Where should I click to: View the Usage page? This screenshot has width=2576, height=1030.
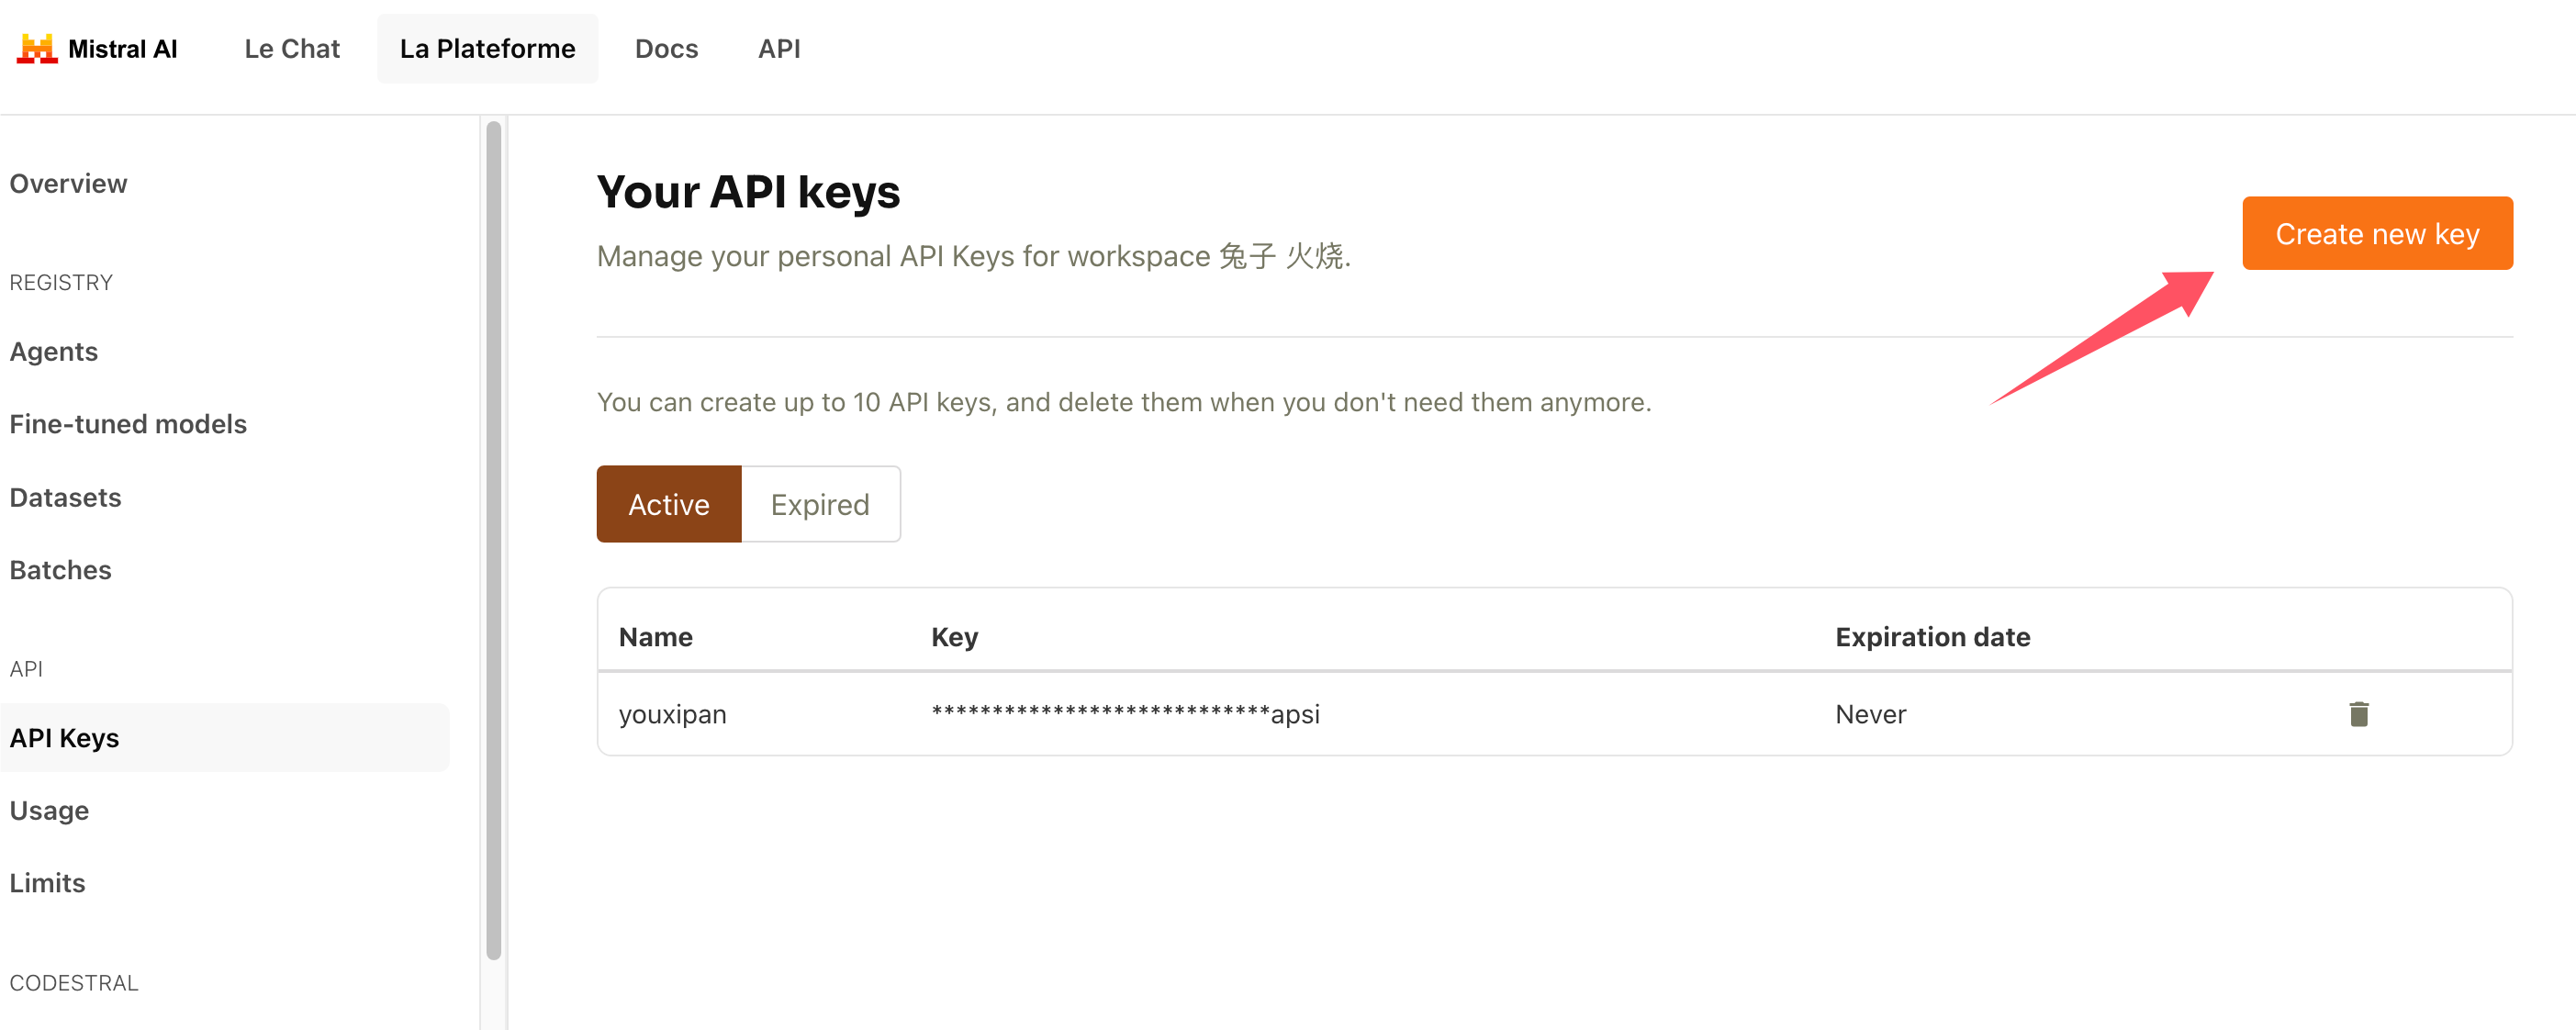pos(50,810)
